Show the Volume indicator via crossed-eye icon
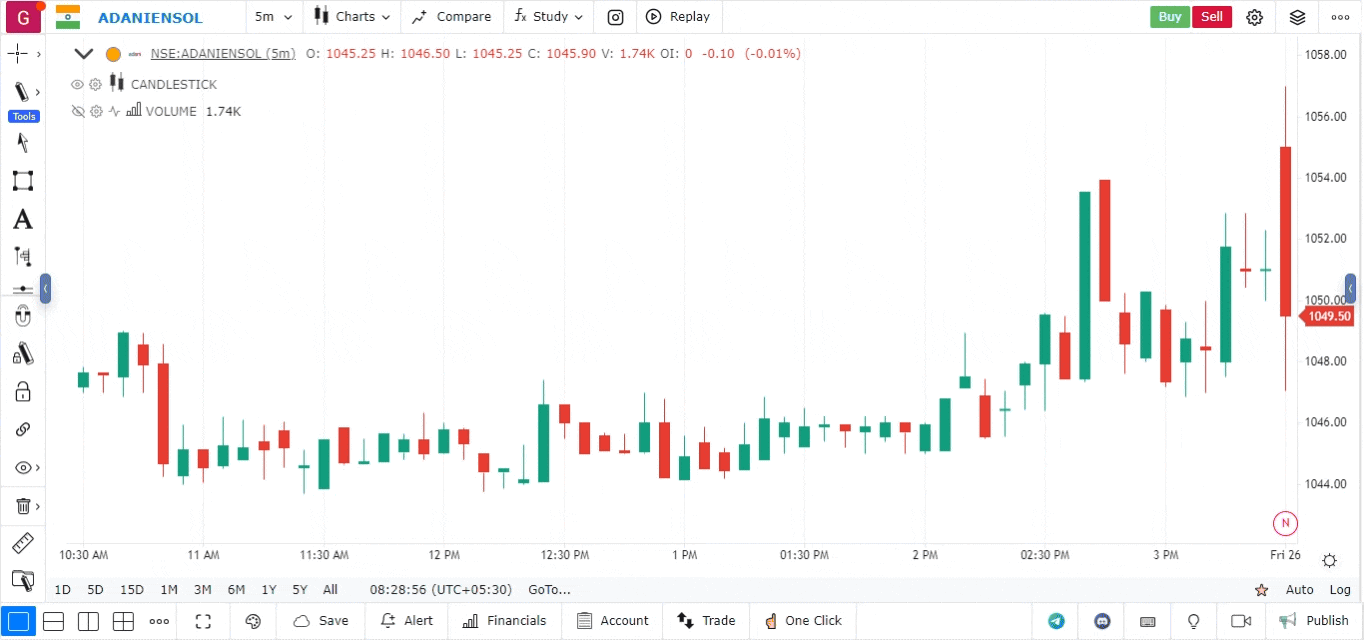Screen dimensions: 1364x640 (x=77, y=112)
